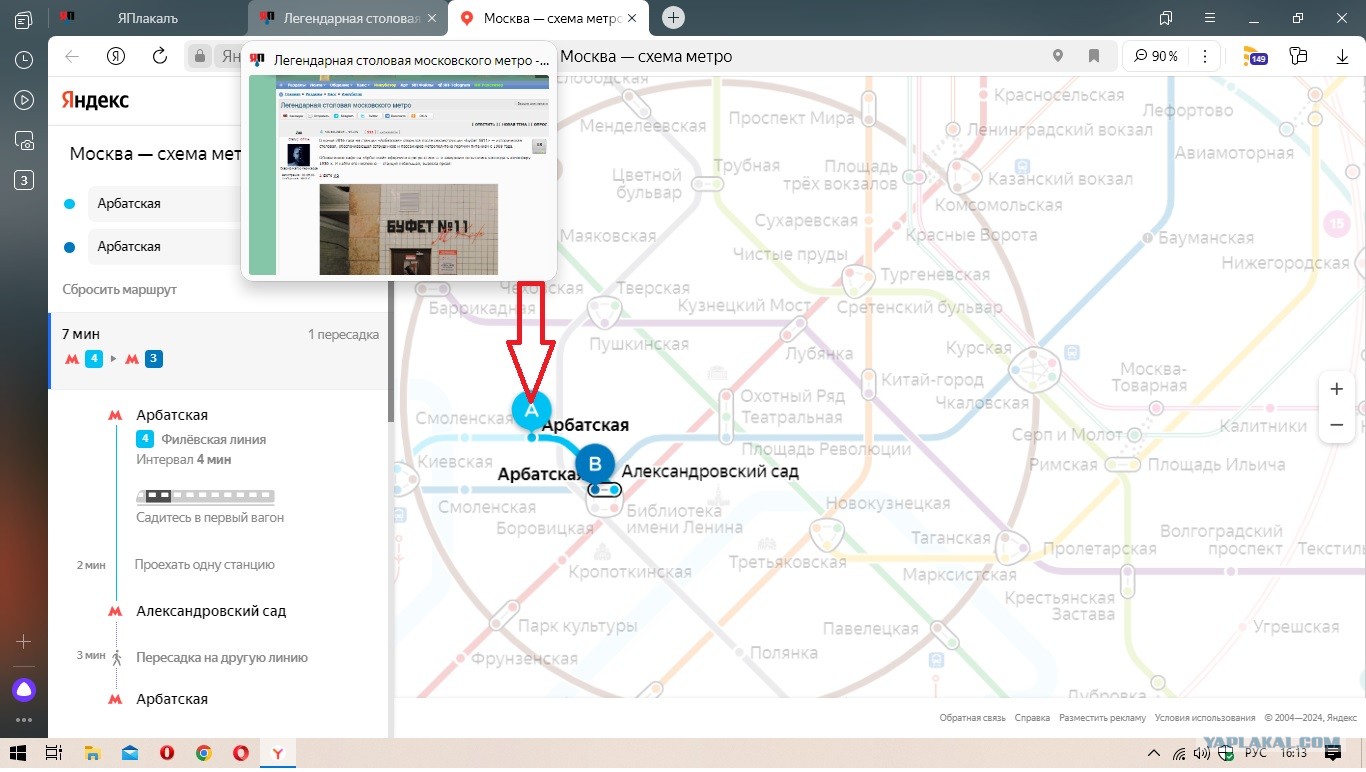This screenshot has height=772, width=1366.
Task: Open Условия использования footer link
Action: point(1205,718)
